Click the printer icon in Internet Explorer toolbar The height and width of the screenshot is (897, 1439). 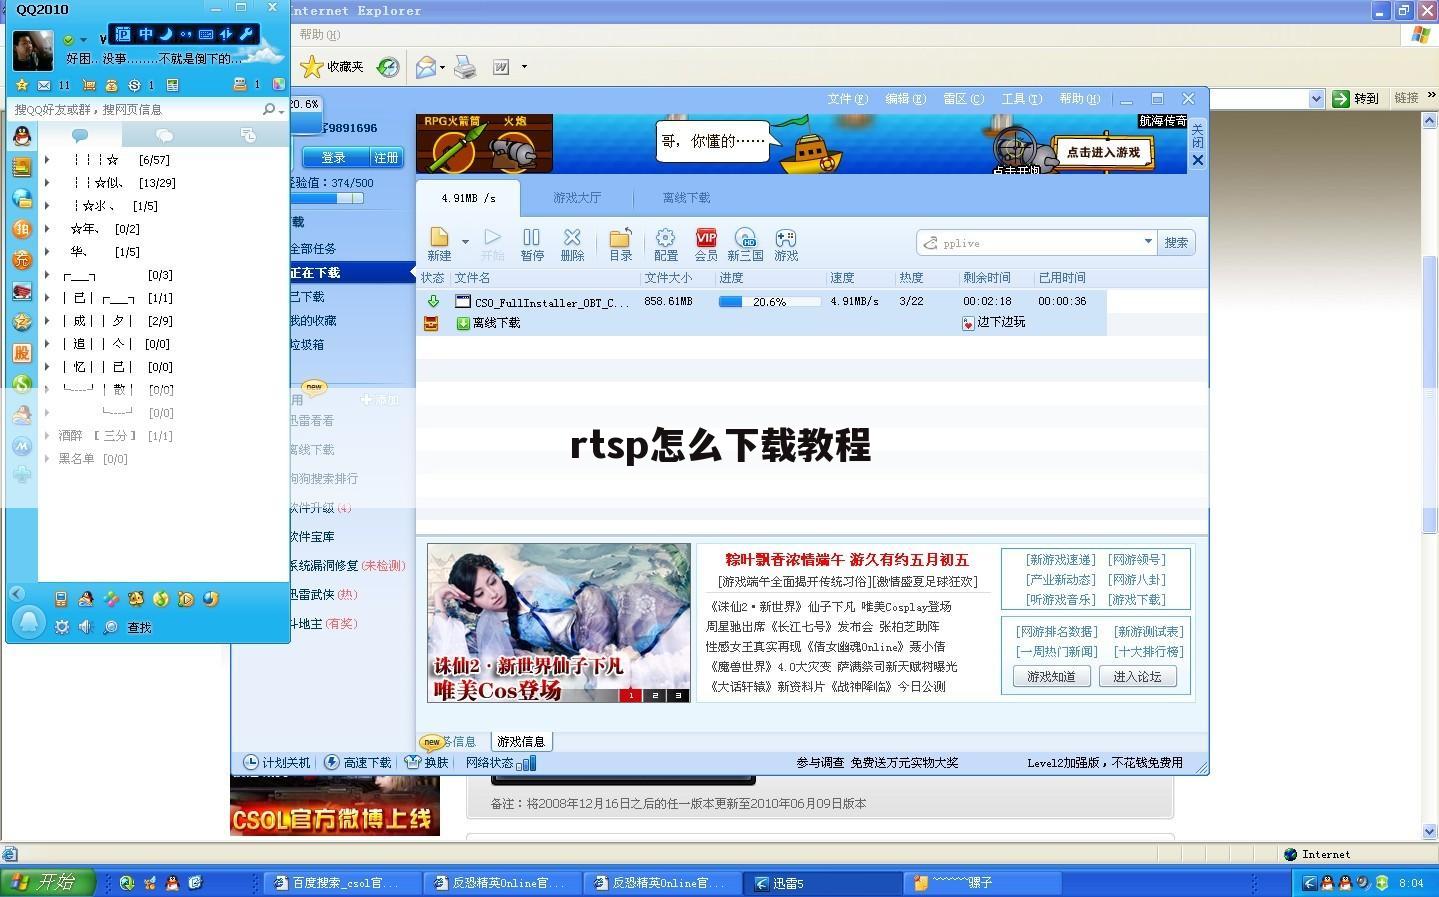[x=465, y=67]
